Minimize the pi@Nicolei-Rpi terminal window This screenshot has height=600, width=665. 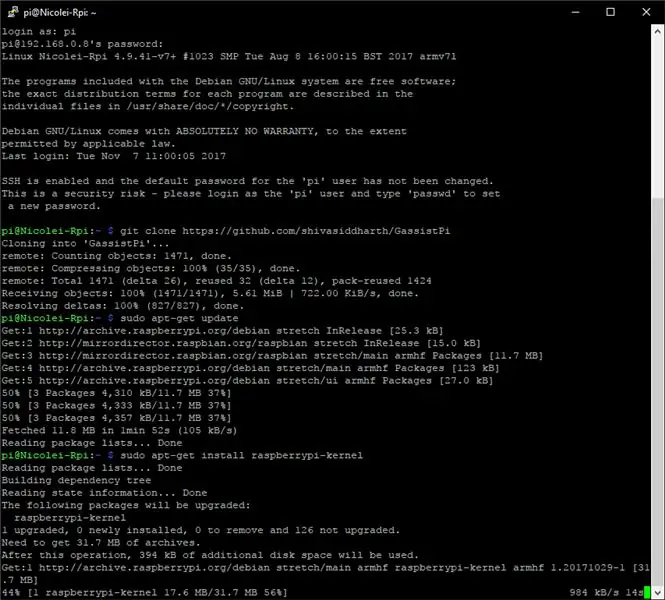tap(575, 12)
